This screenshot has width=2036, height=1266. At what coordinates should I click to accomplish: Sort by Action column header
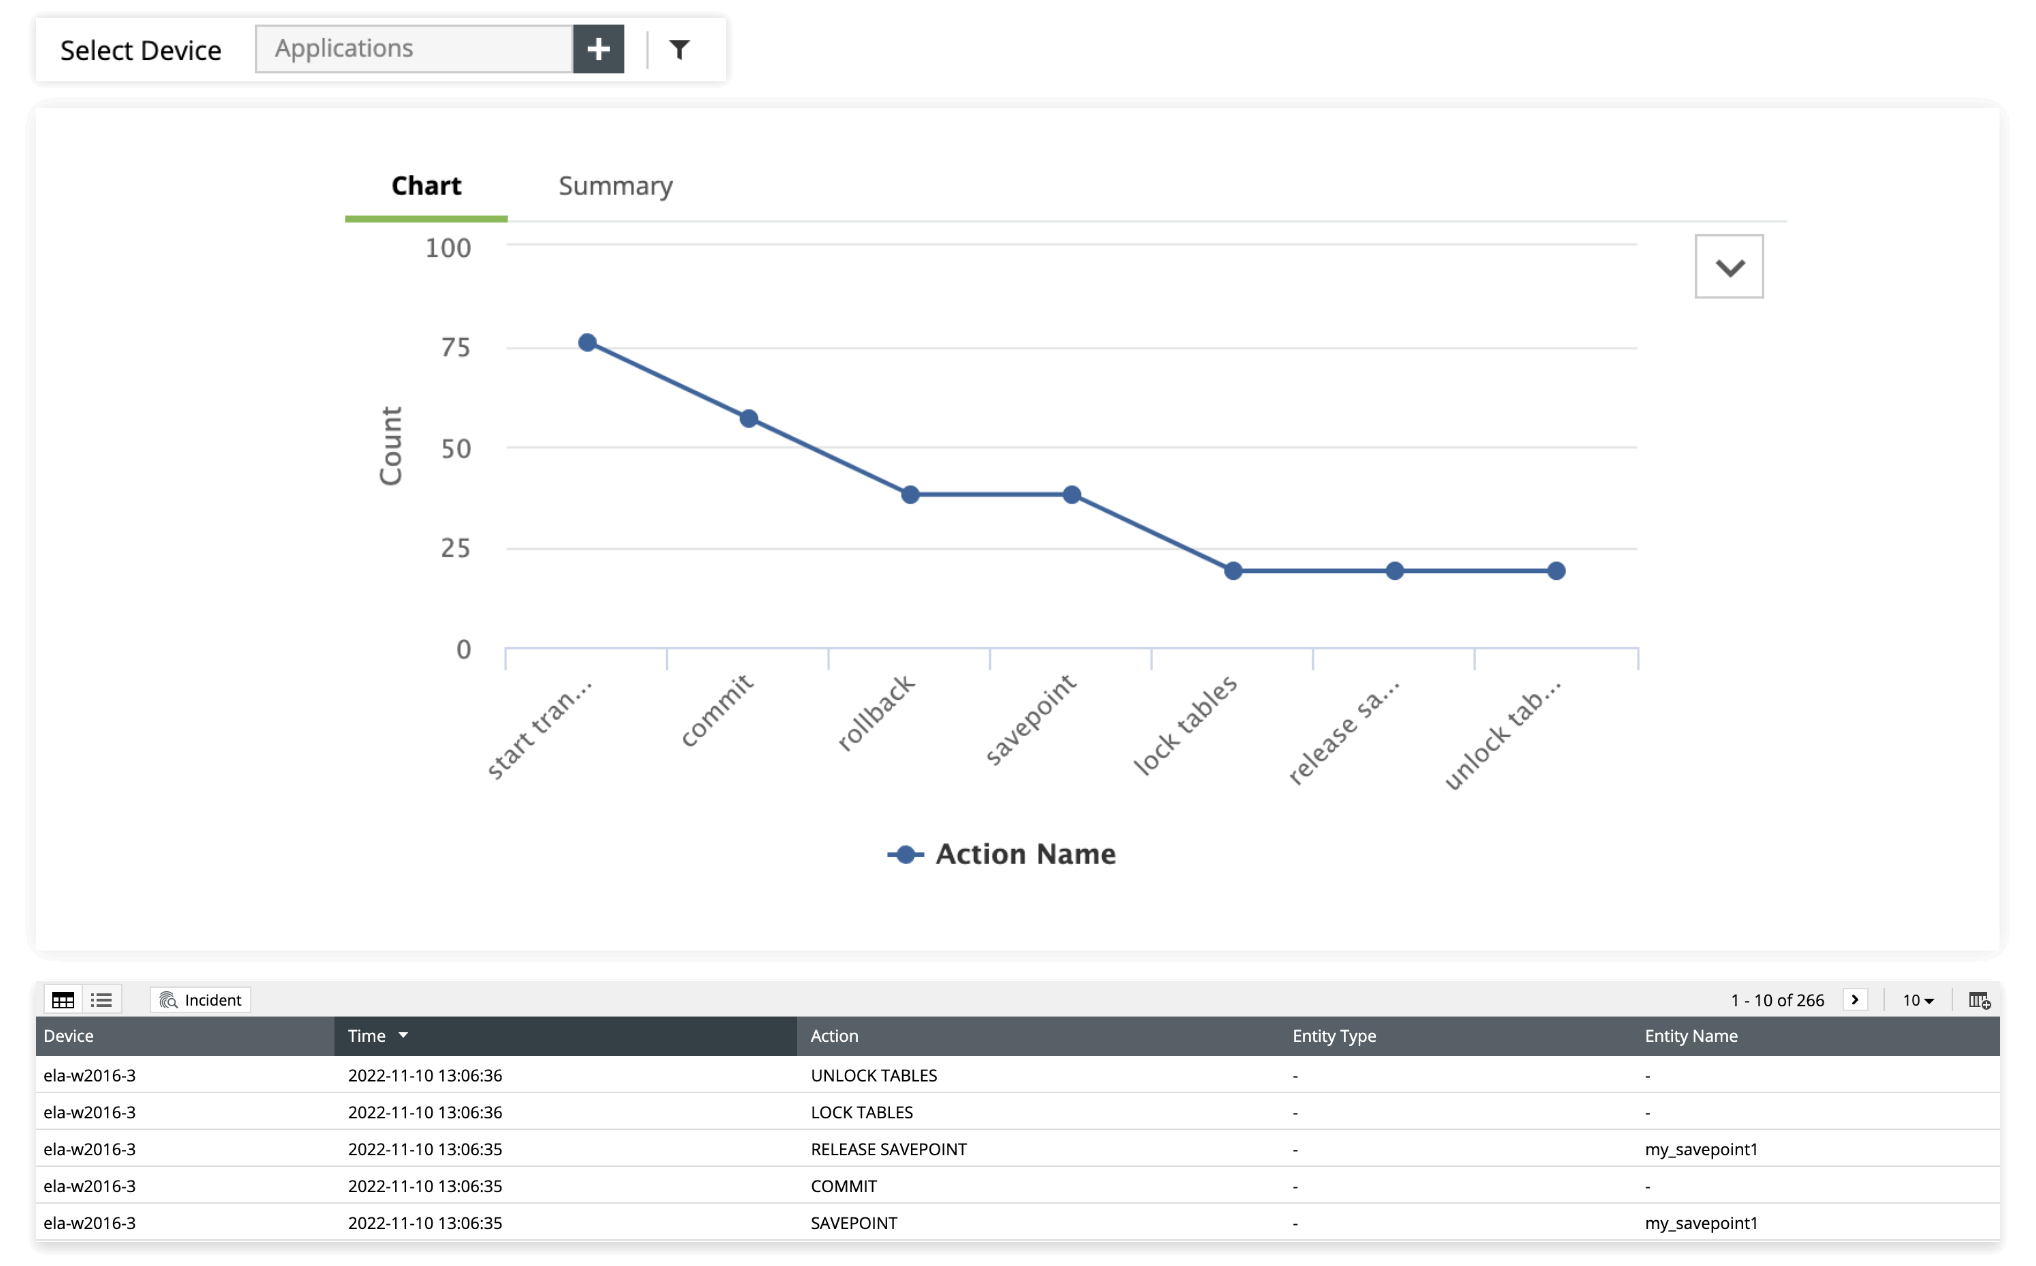point(835,1037)
